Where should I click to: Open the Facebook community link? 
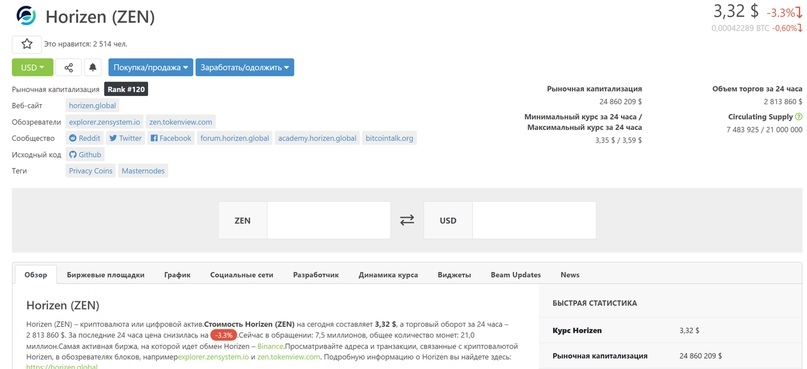tap(171, 138)
